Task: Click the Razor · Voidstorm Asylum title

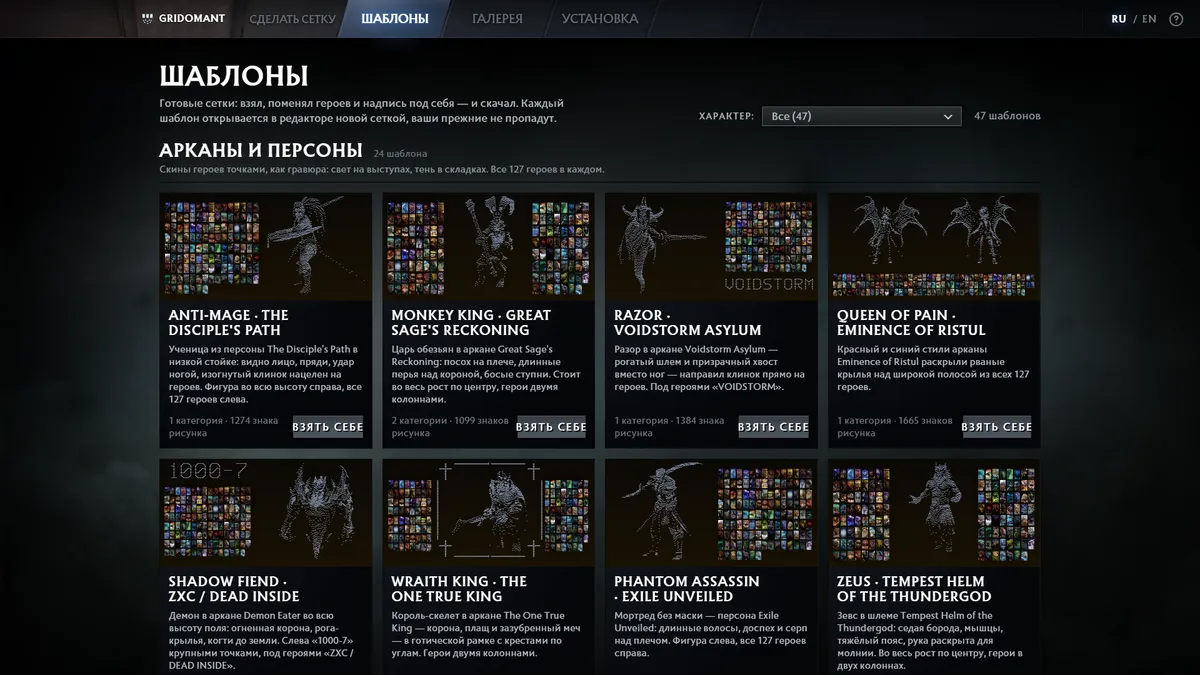Action: click(688, 322)
